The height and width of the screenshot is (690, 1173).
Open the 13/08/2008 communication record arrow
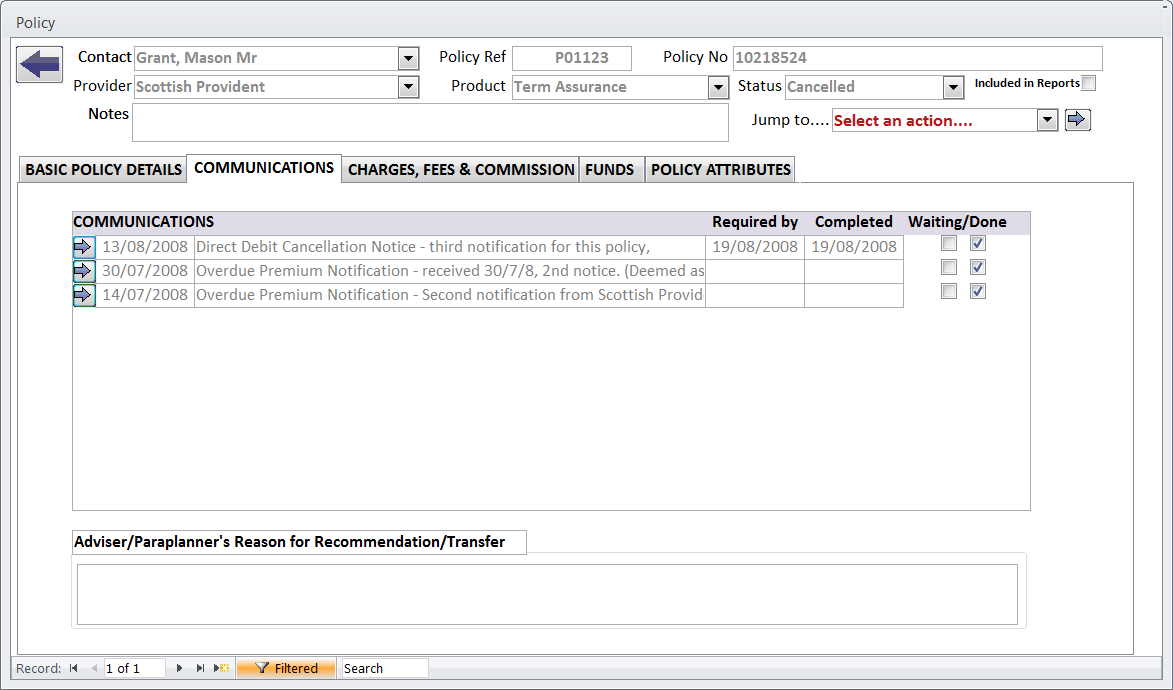pyautogui.click(x=83, y=247)
